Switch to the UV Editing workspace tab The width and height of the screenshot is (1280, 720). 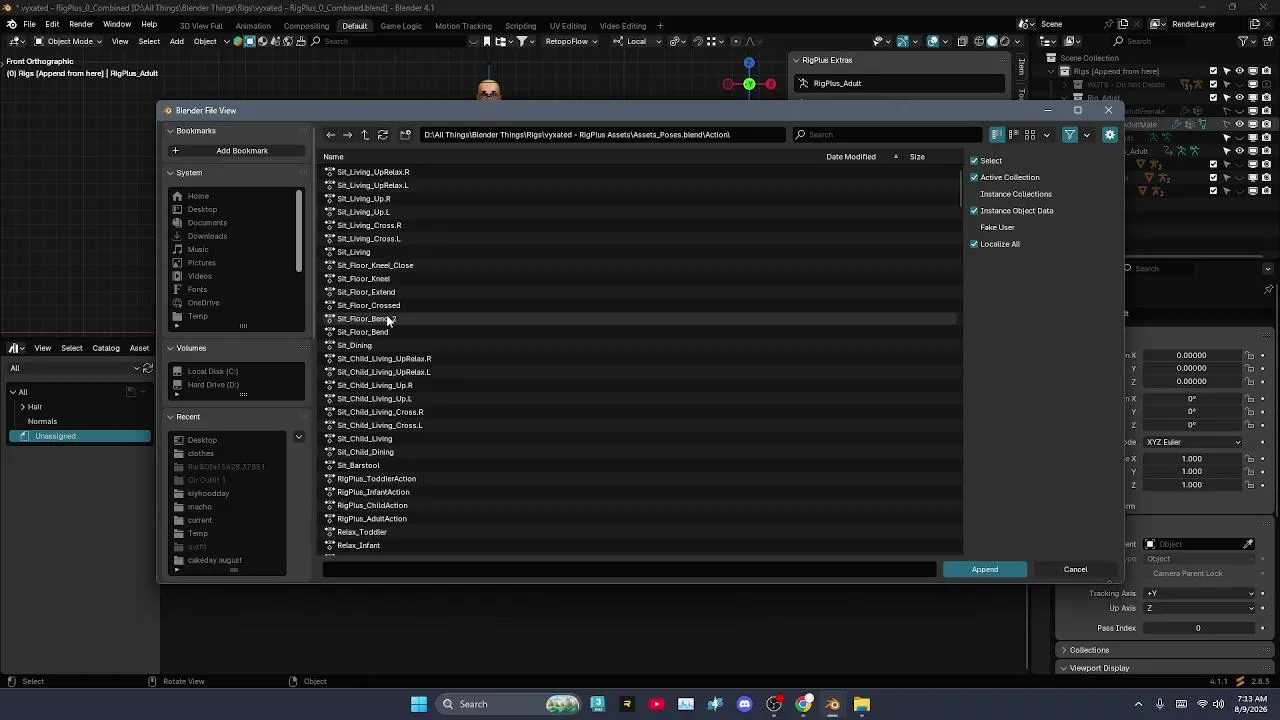(x=568, y=26)
